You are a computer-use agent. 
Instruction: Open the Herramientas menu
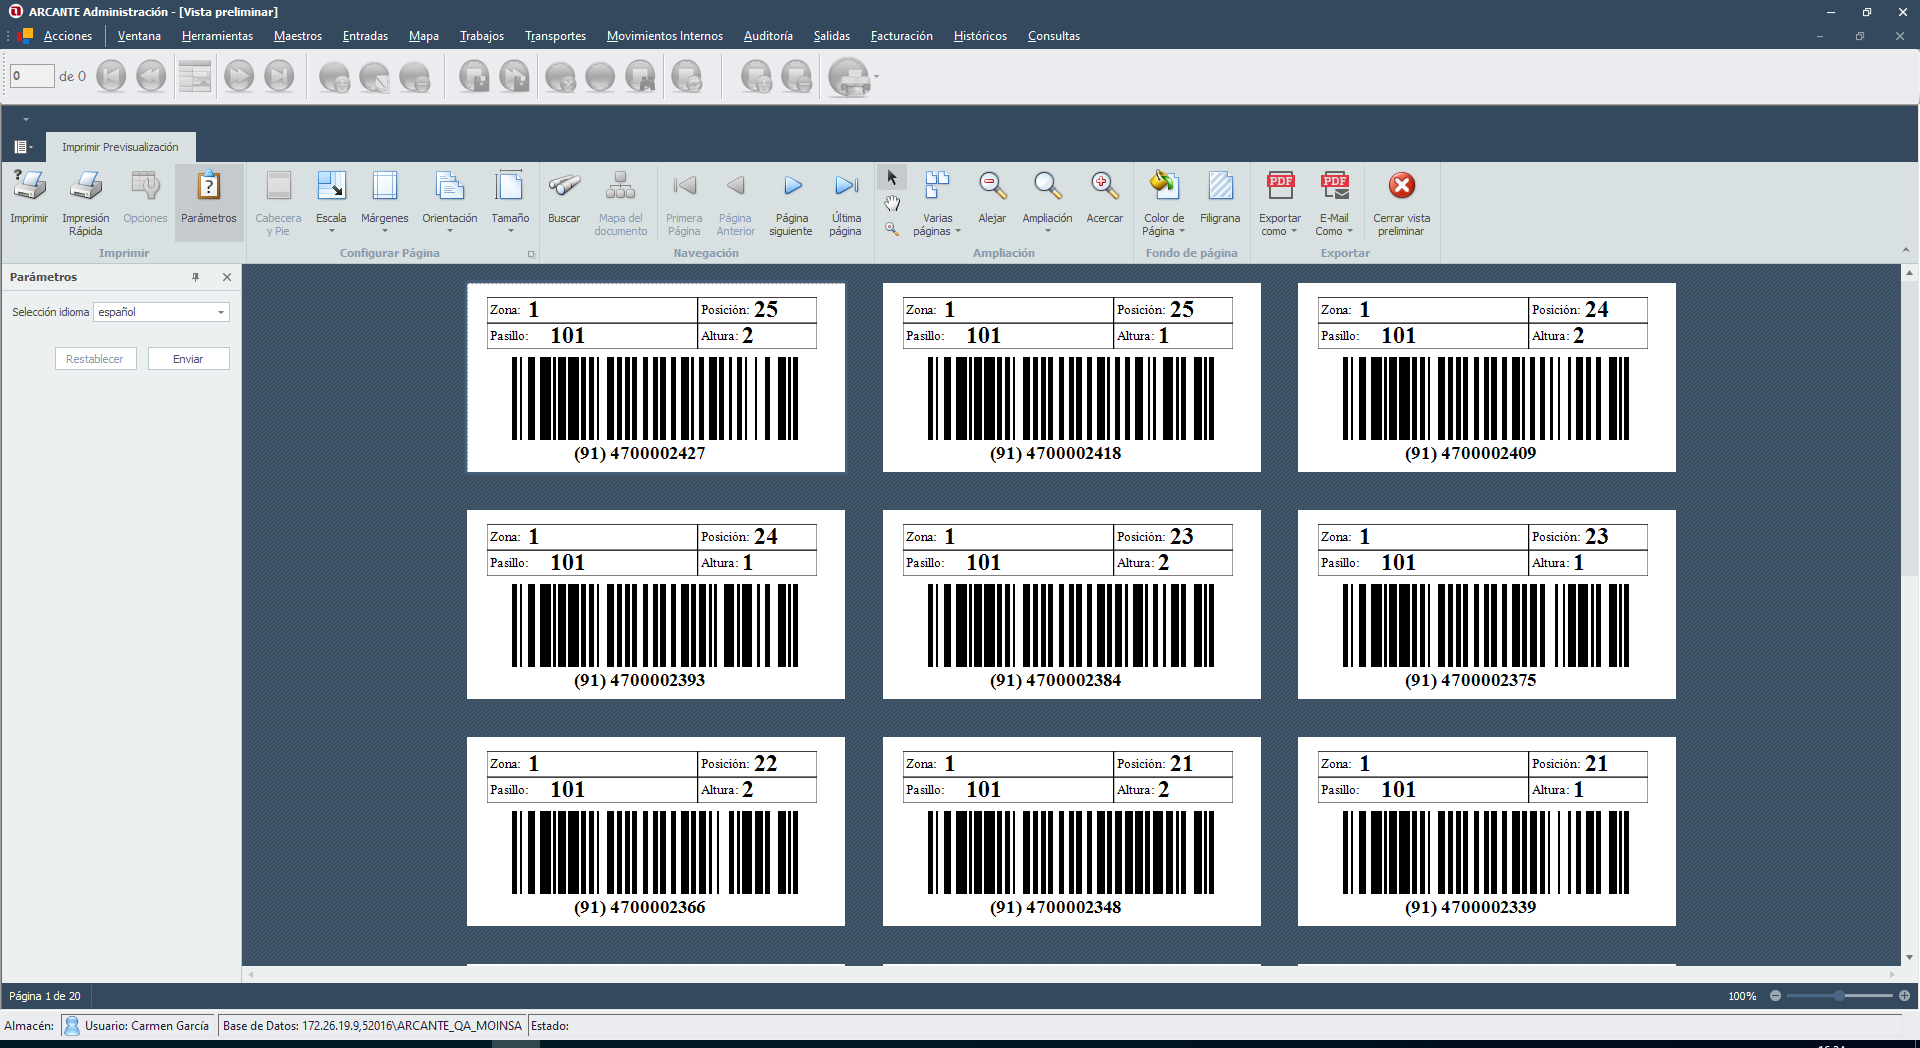point(217,36)
